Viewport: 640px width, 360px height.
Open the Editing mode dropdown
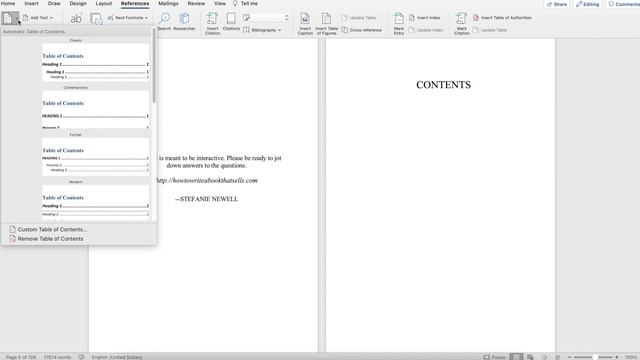pyautogui.click(x=587, y=4)
